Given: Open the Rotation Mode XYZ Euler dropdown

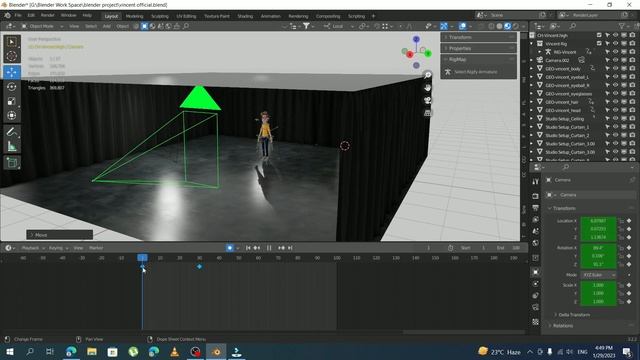Looking at the screenshot, I should pyautogui.click(x=598, y=275).
